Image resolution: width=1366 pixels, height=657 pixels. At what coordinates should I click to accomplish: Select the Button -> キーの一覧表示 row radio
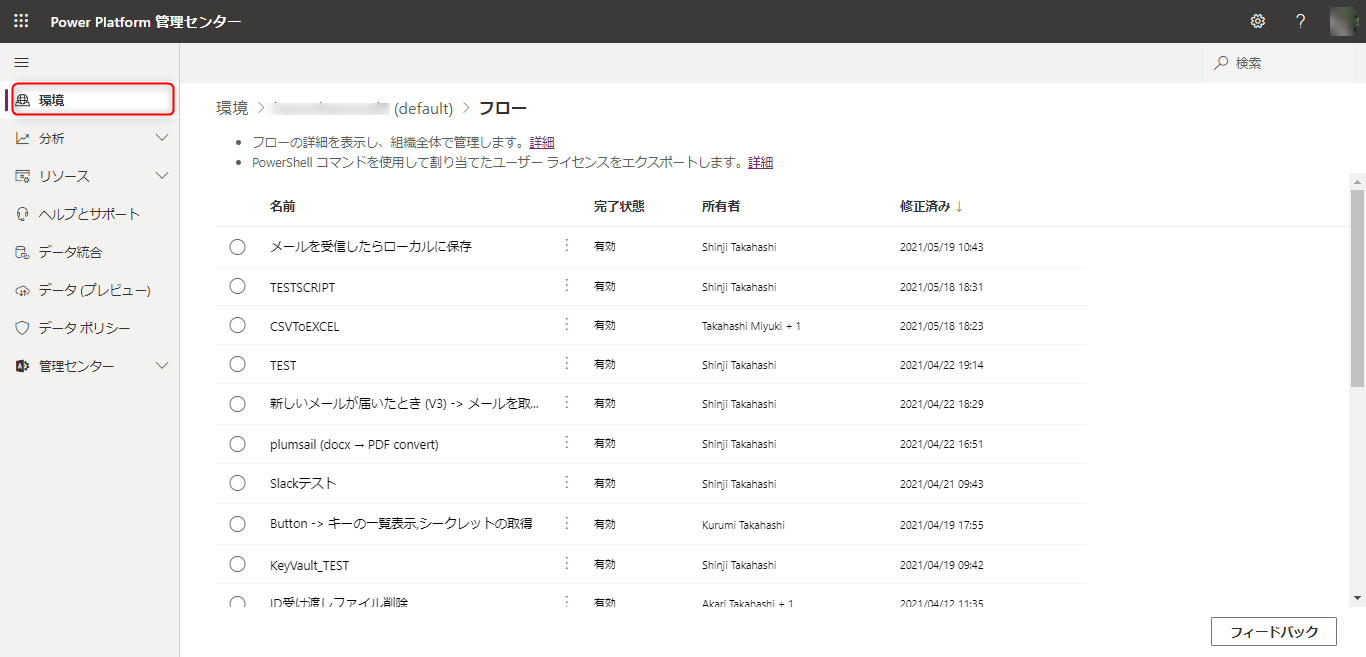pyautogui.click(x=237, y=524)
